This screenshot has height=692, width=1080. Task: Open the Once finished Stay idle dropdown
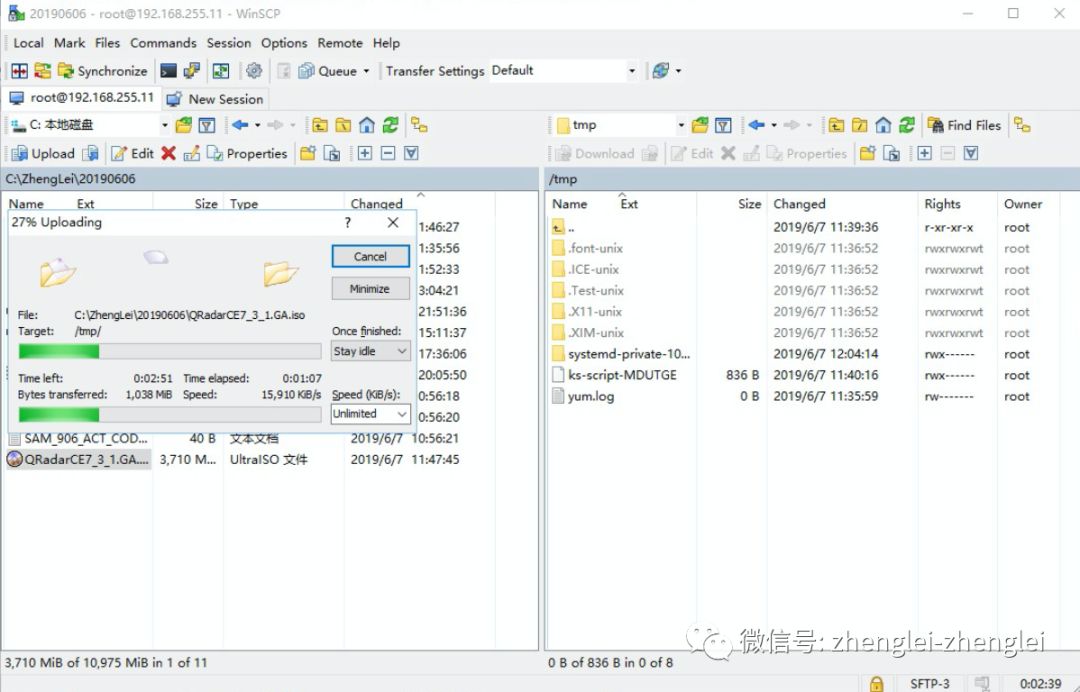point(371,351)
